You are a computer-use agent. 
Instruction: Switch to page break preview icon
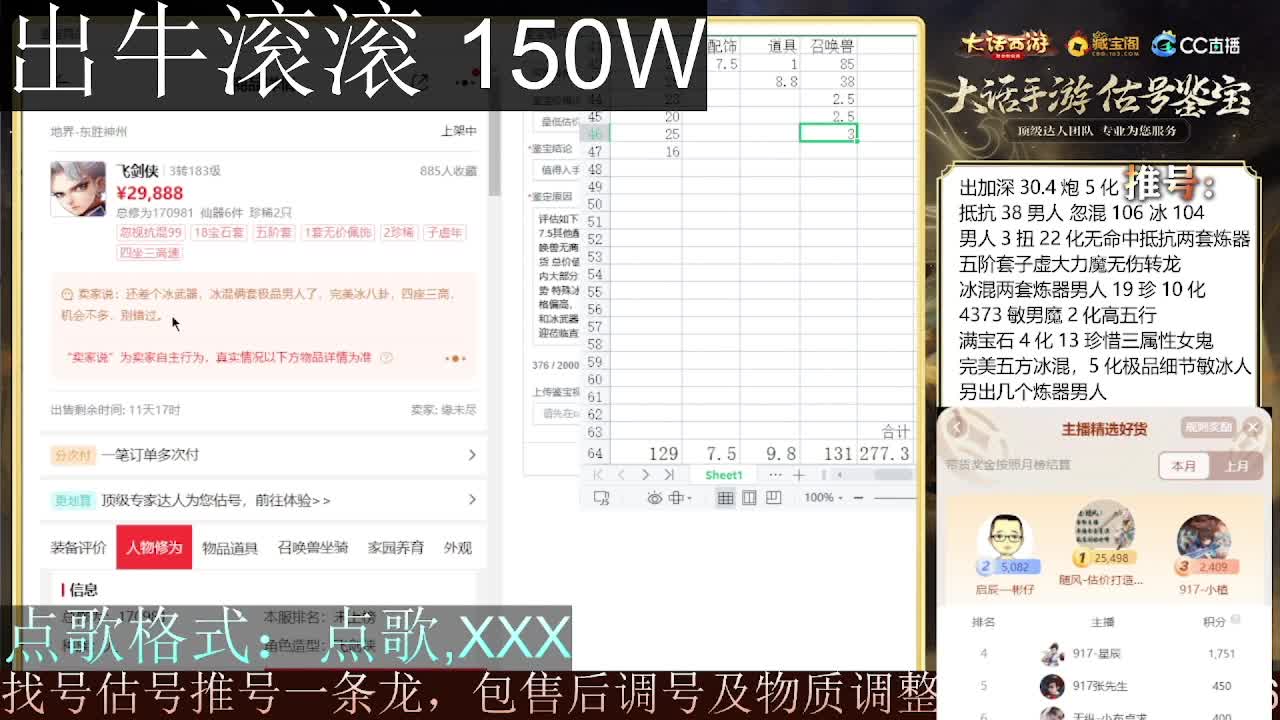click(749, 498)
